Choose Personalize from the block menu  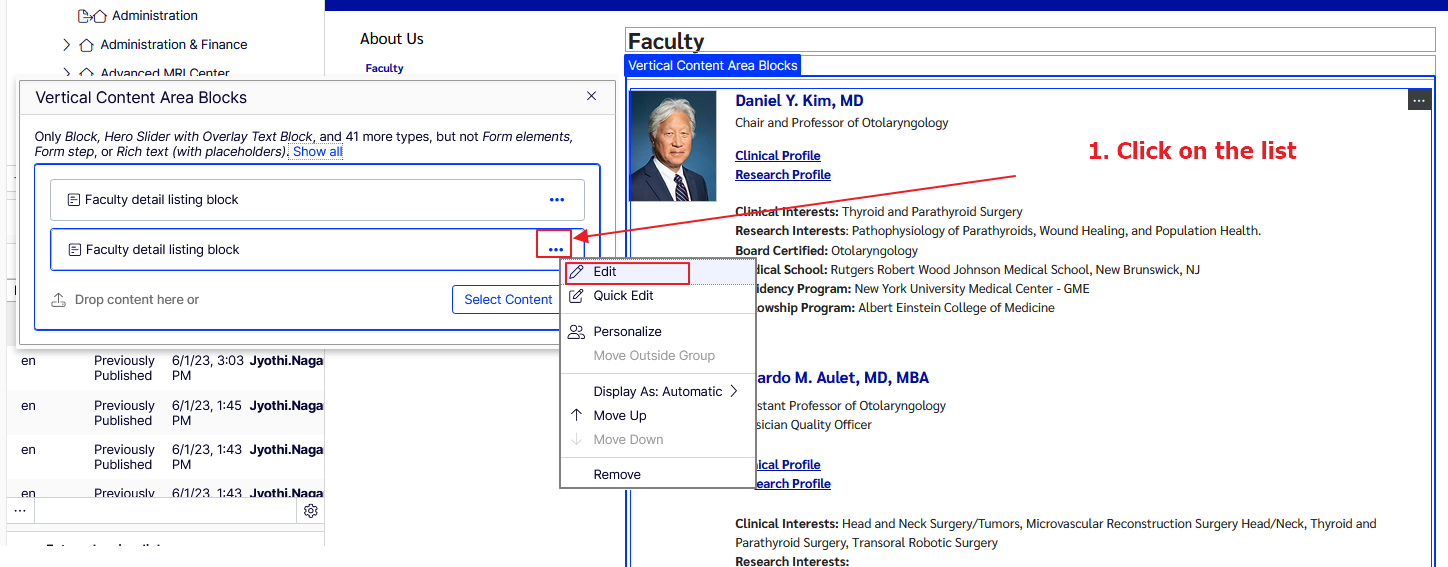(627, 331)
